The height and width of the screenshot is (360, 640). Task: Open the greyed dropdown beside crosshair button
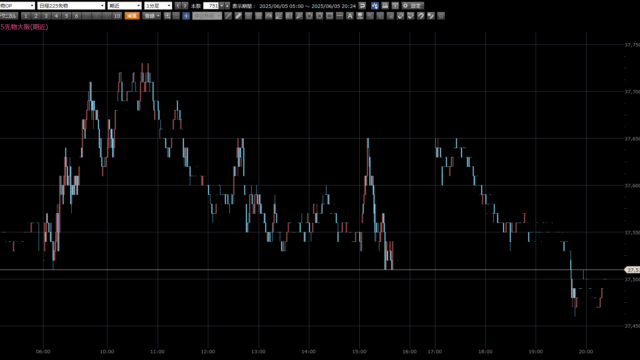[x=207, y=16]
